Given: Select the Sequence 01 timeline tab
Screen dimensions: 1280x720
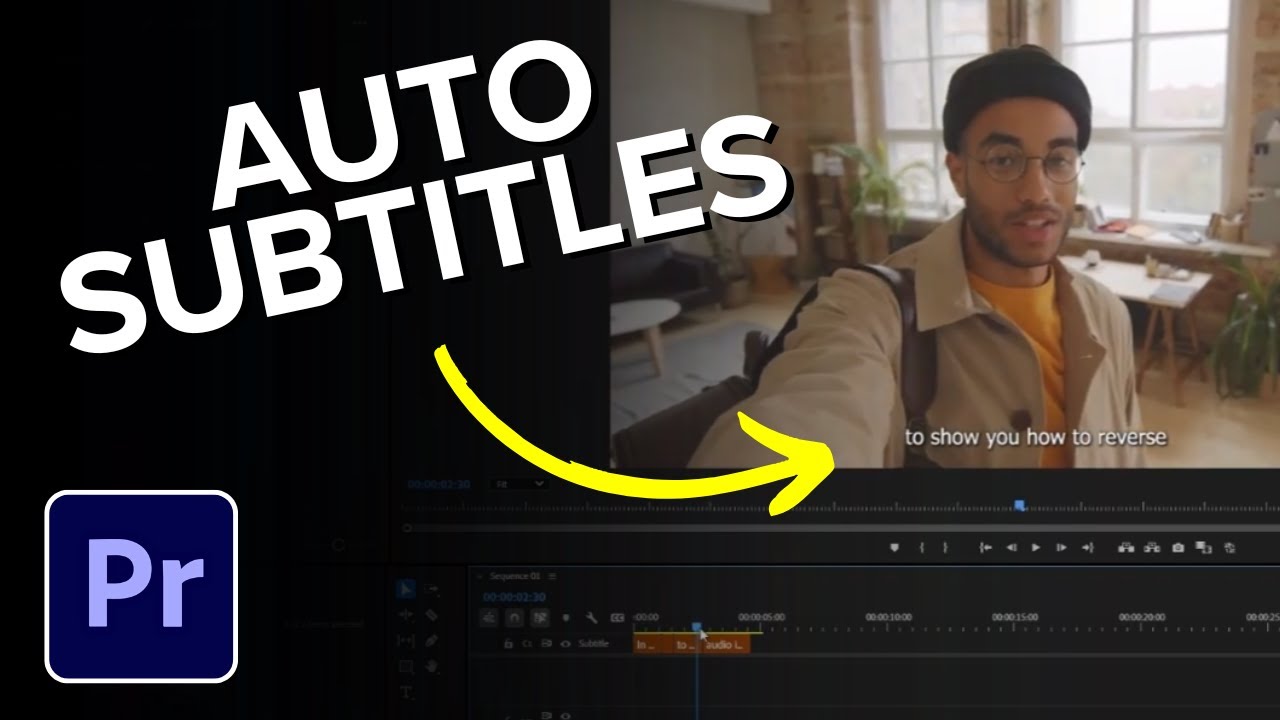Looking at the screenshot, I should 514,576.
